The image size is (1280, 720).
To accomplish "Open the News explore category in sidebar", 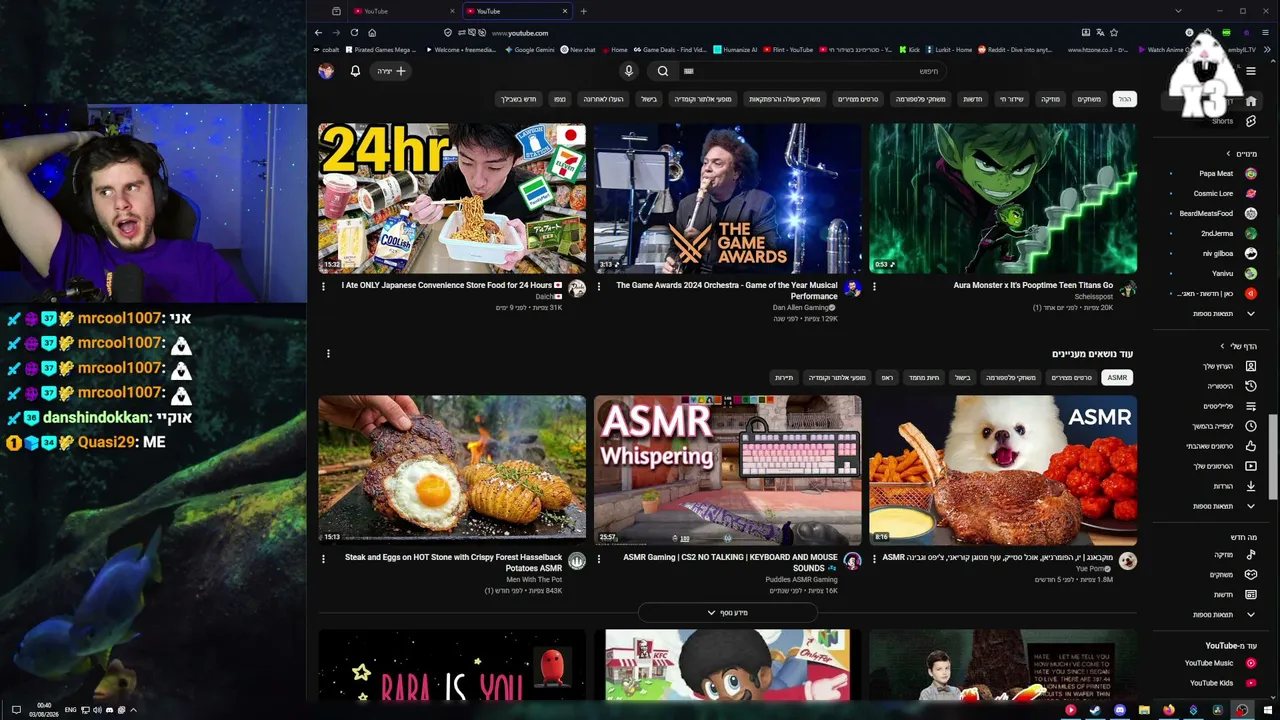I will pyautogui.click(x=1235, y=594).
